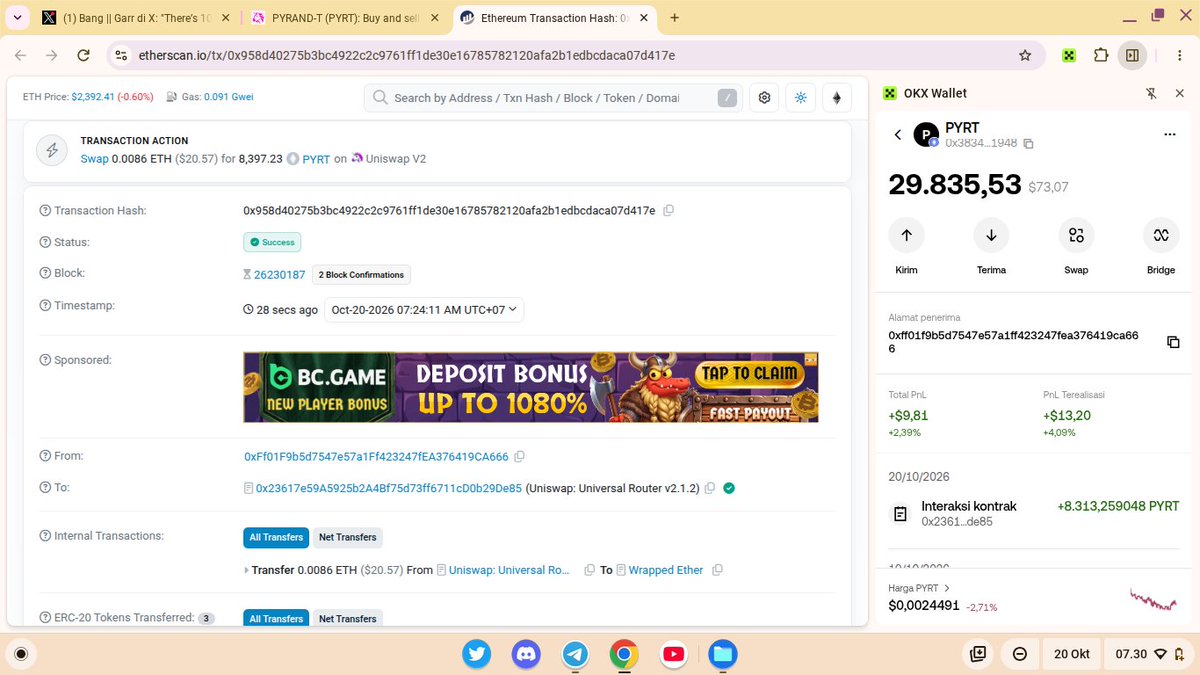Open the Files app in the taskbar
The width and height of the screenshot is (1200, 675).
click(x=722, y=654)
